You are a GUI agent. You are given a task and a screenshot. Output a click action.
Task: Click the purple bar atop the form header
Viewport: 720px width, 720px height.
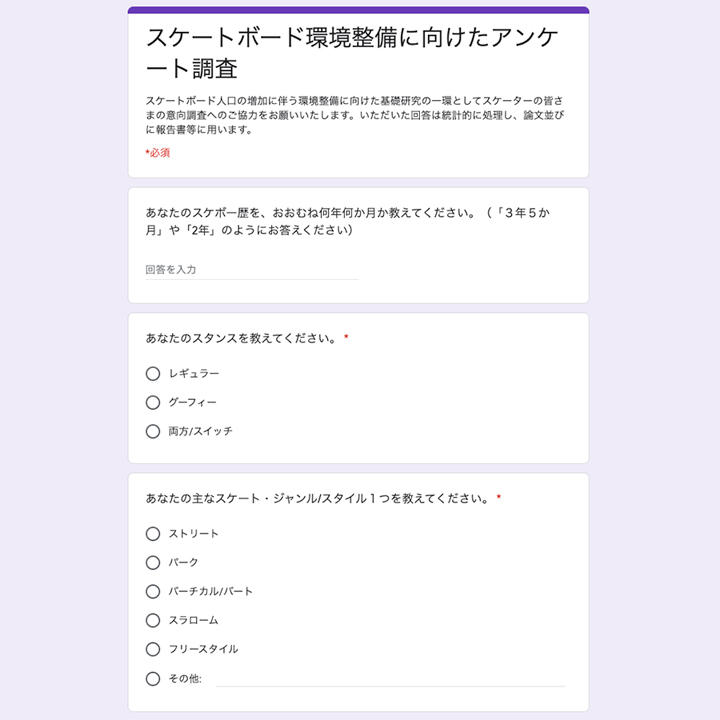(x=358, y=10)
